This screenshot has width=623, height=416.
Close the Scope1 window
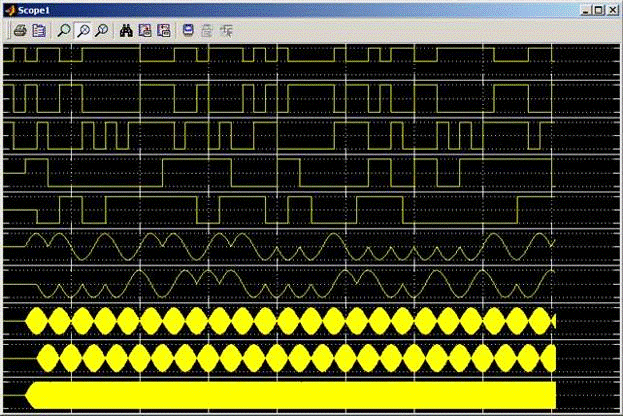click(613, 9)
